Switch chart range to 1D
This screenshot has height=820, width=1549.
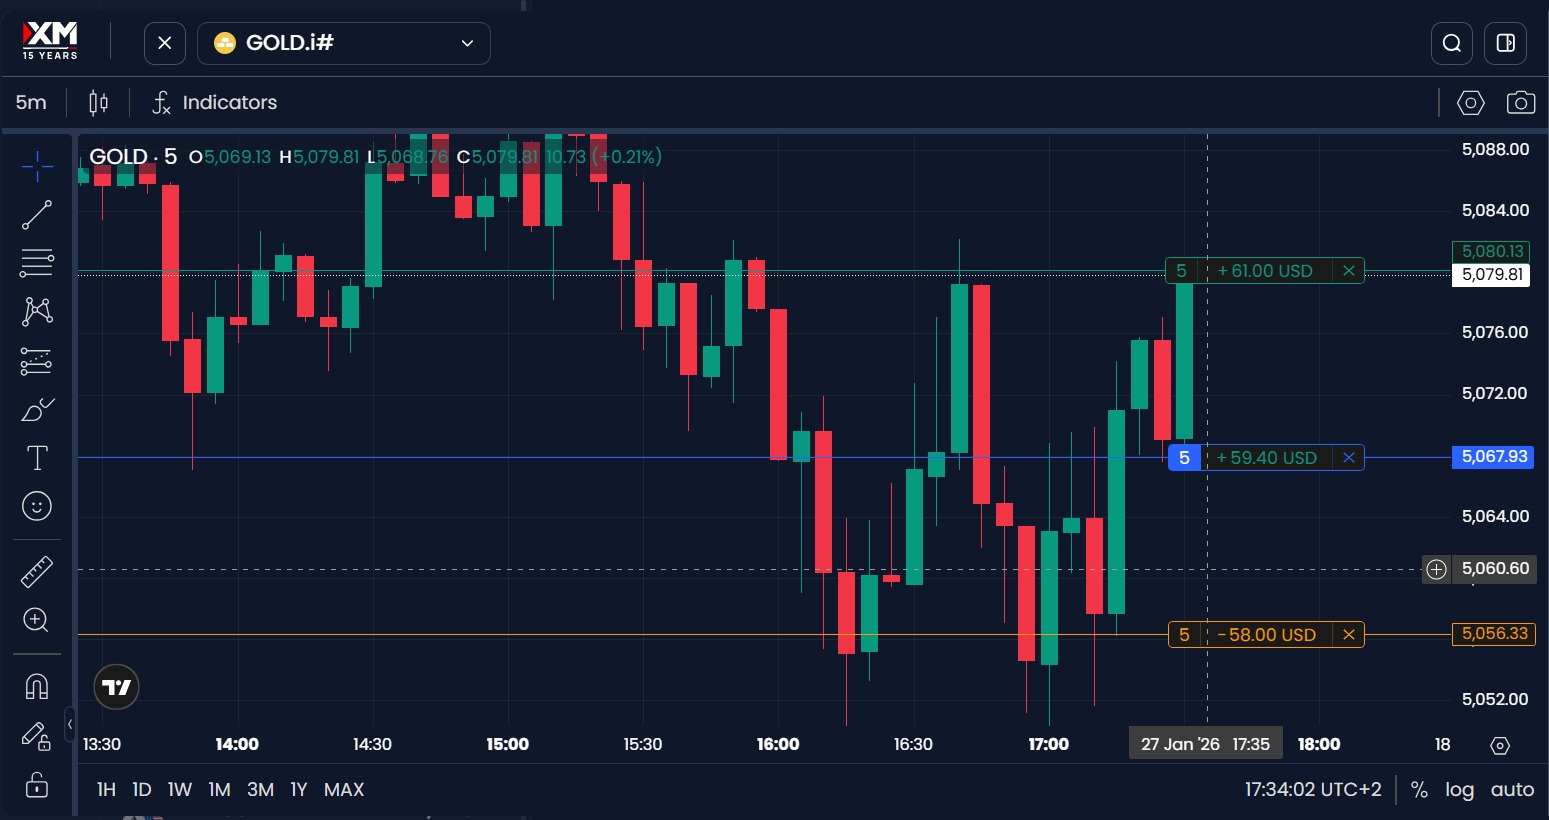point(141,789)
